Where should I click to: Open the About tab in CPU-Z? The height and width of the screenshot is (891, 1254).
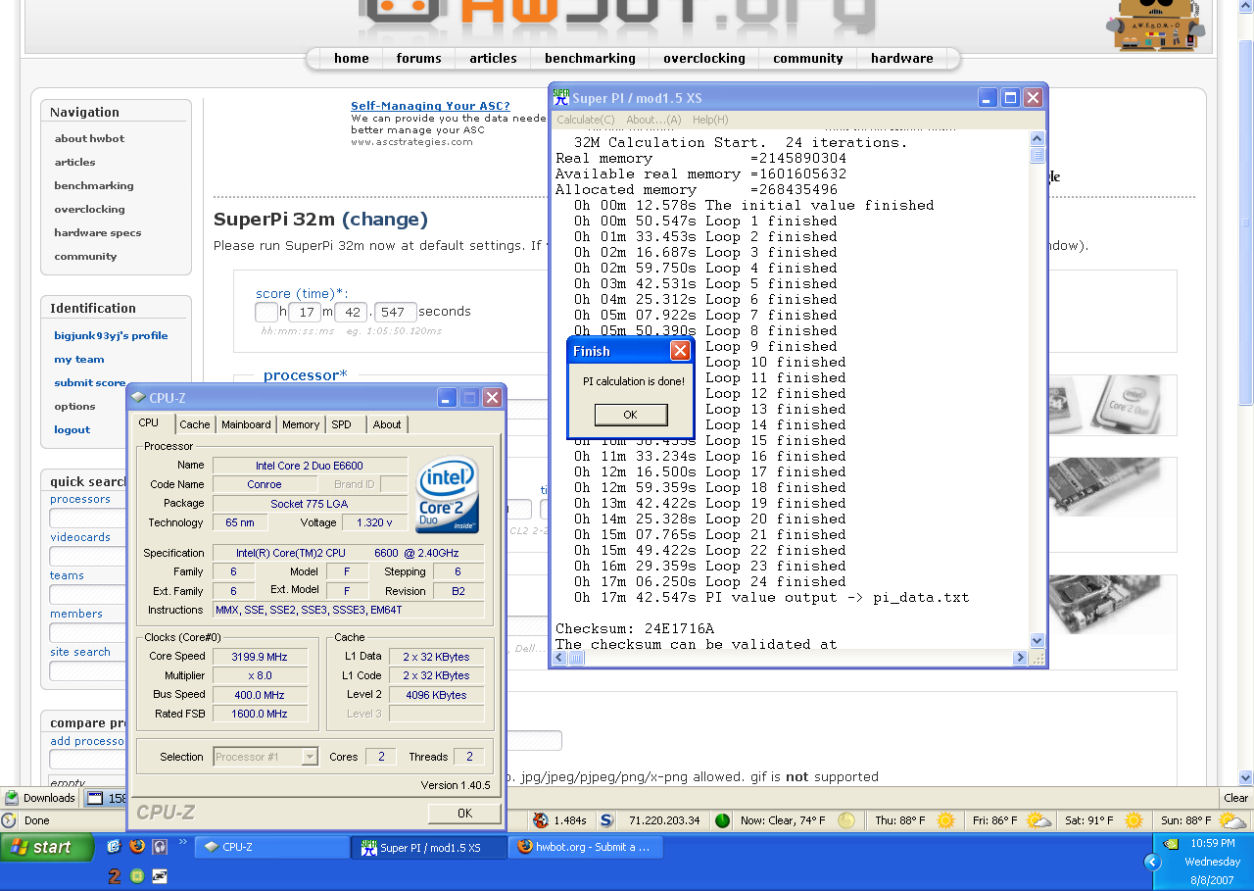click(x=387, y=425)
